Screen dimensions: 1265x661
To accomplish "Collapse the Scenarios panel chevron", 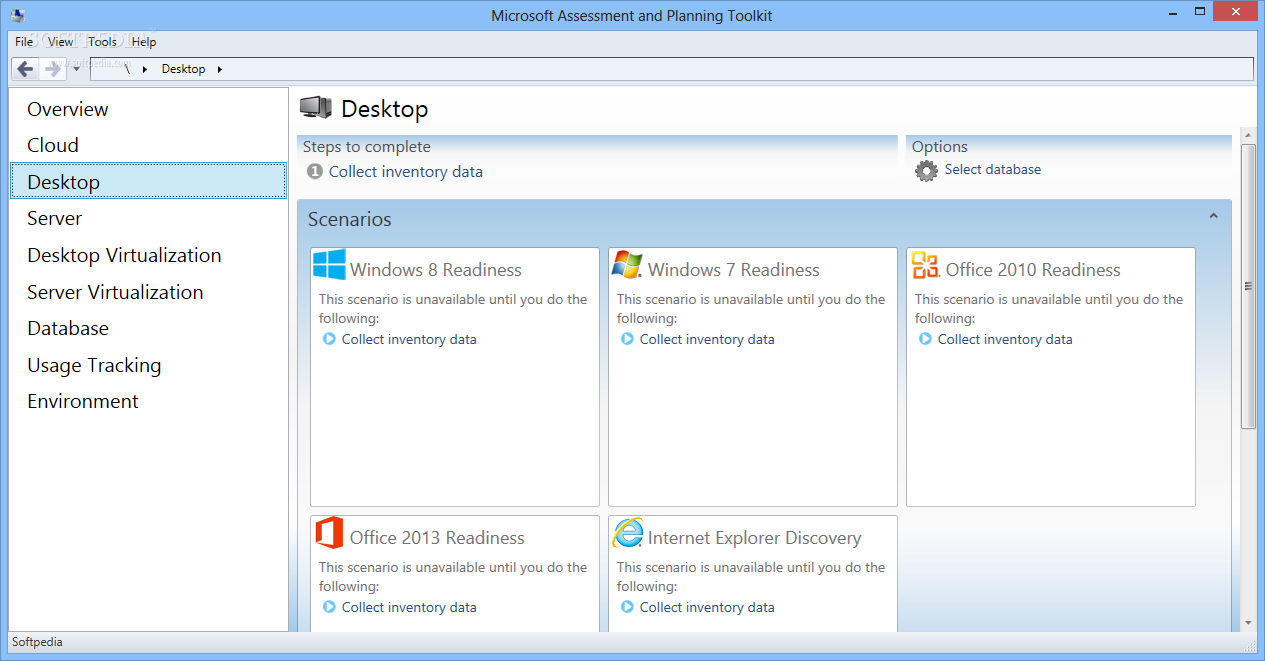I will click(x=1214, y=216).
